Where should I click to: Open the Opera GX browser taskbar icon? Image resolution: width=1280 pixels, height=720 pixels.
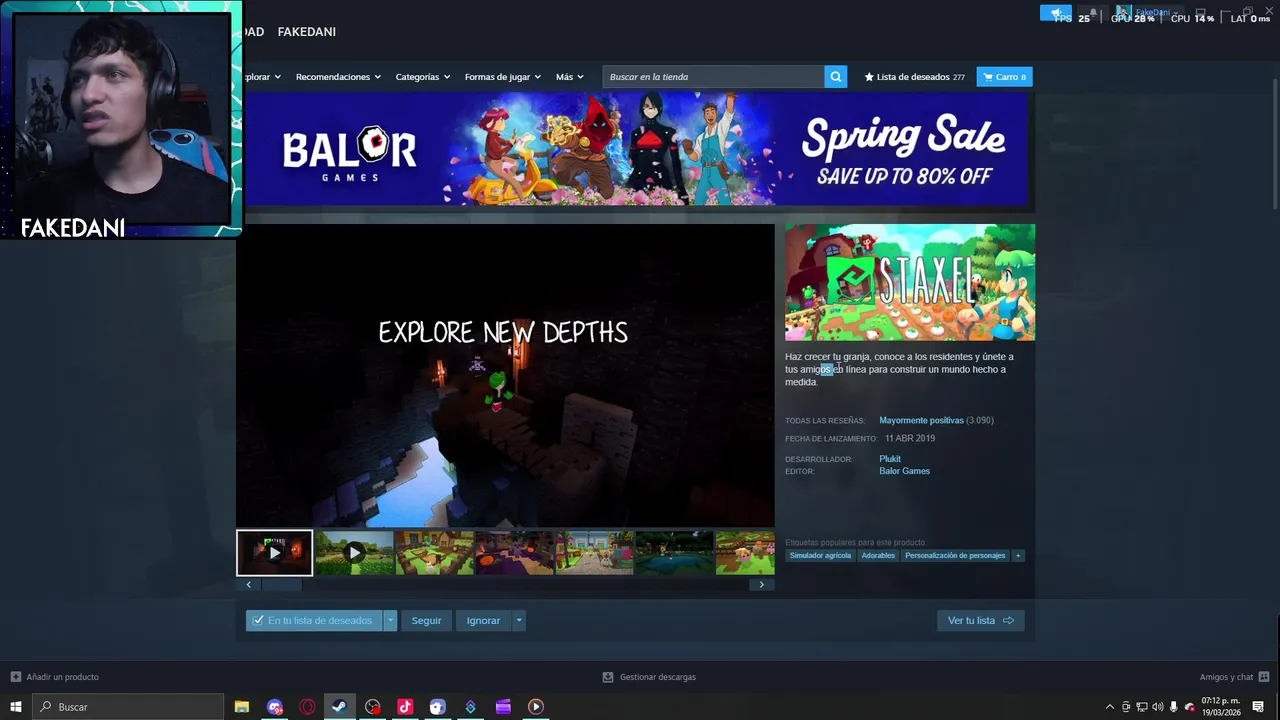(307, 707)
